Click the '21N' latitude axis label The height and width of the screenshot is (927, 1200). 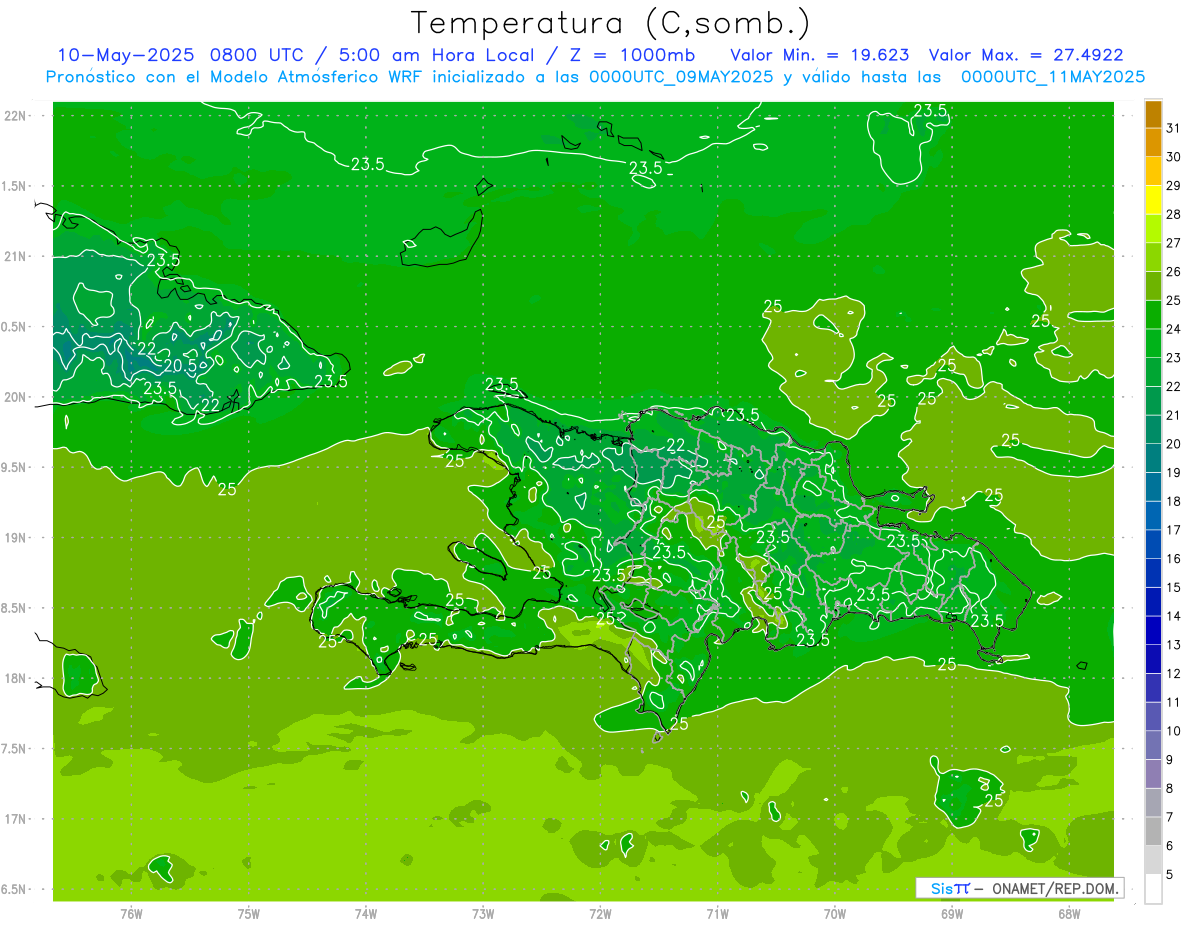coord(16,257)
